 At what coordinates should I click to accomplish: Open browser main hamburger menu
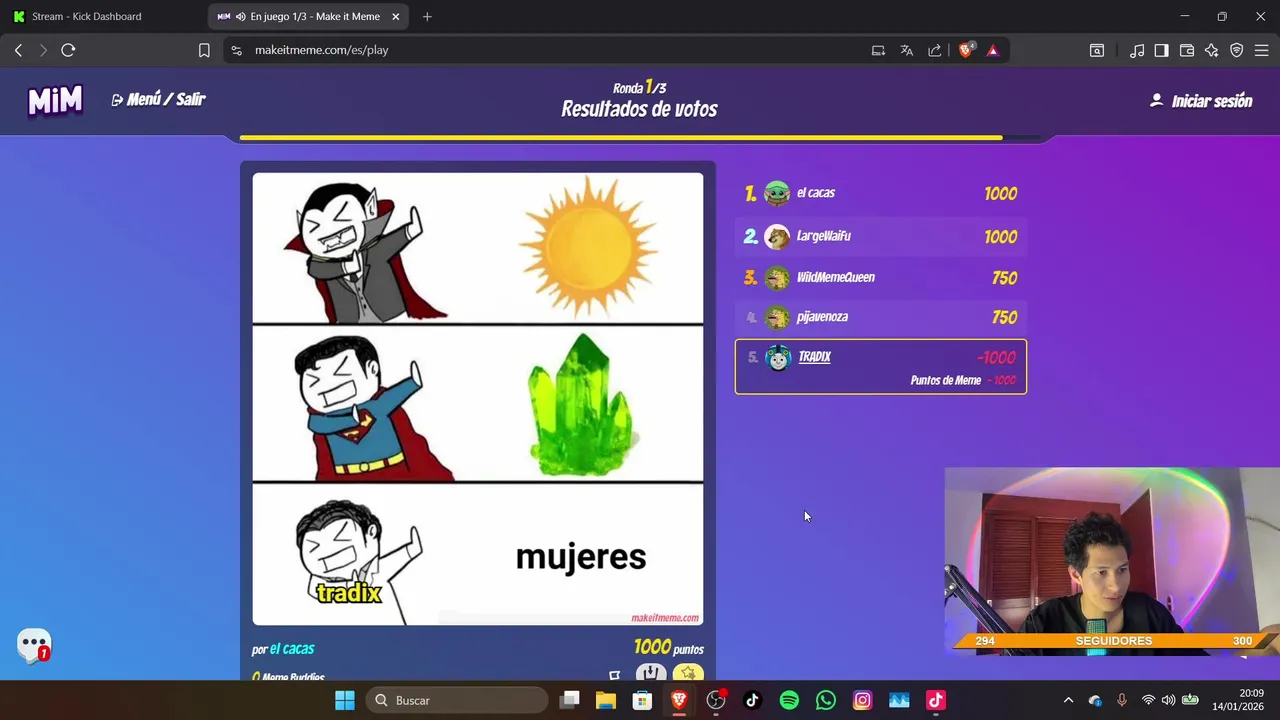point(1261,50)
